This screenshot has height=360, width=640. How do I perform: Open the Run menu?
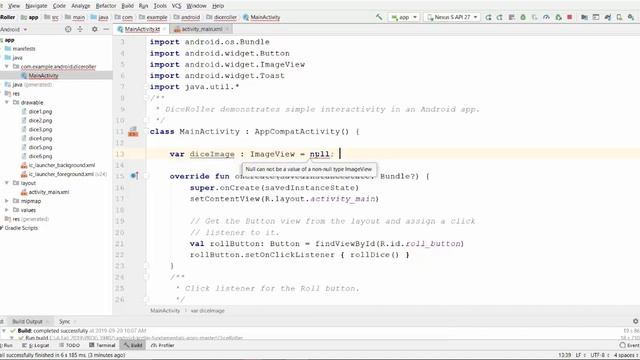(143, 6)
